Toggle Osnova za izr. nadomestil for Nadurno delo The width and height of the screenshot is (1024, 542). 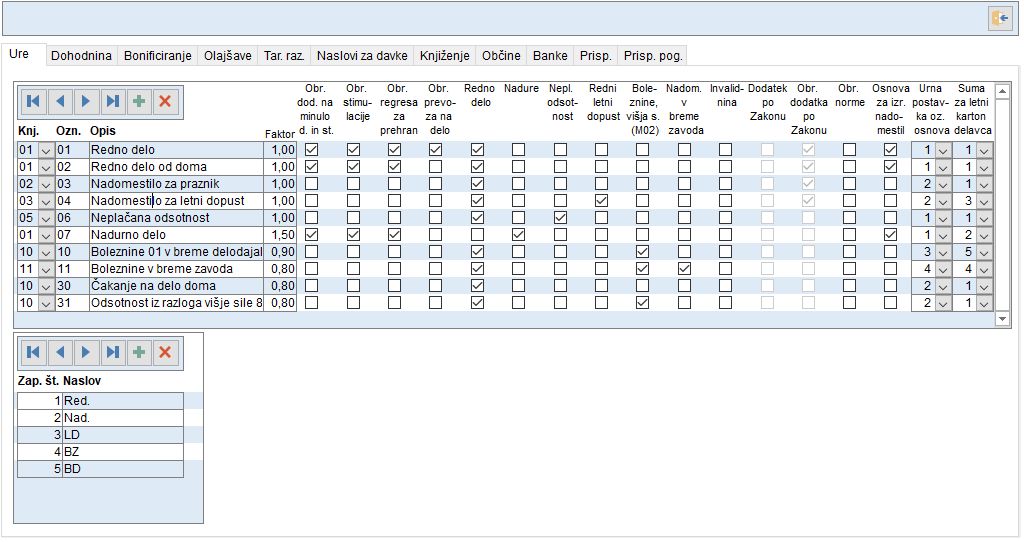coord(890,234)
